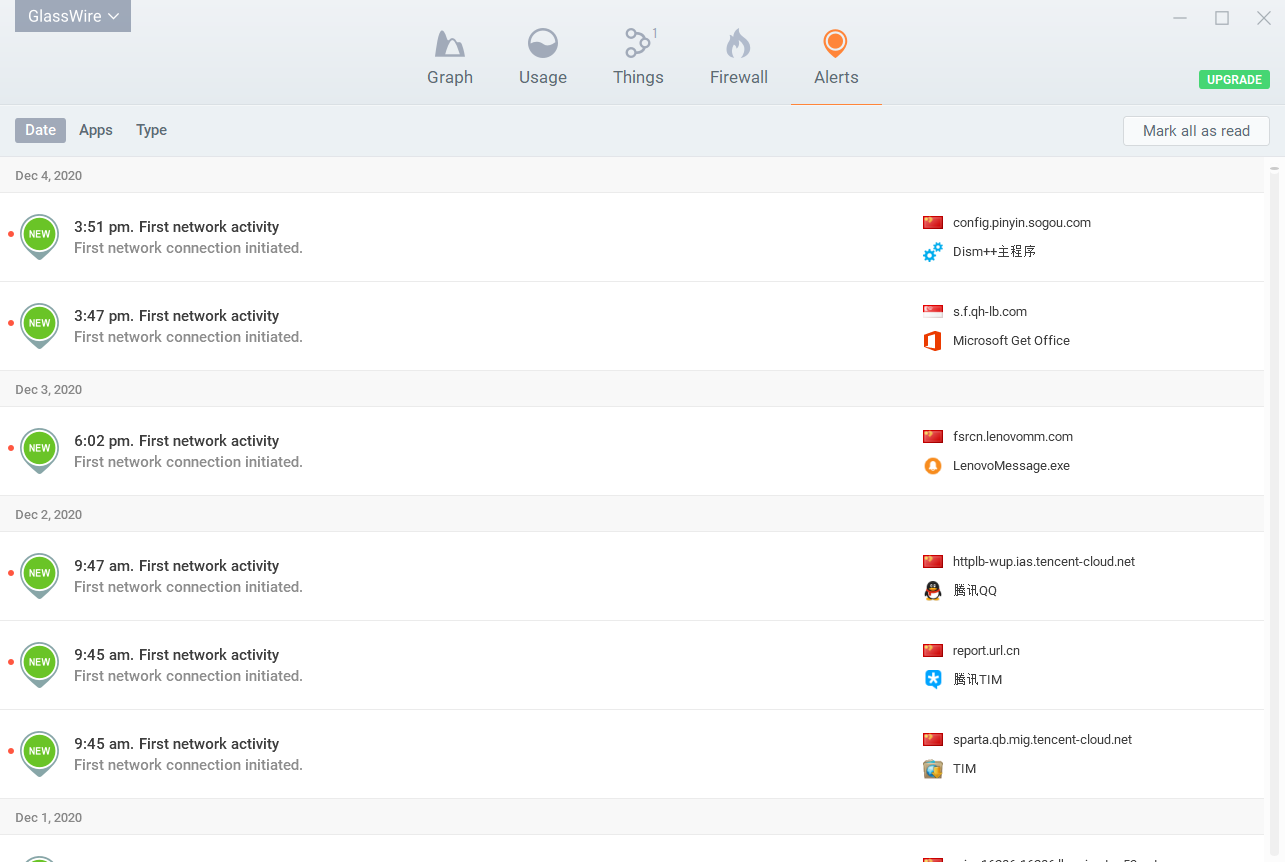The width and height of the screenshot is (1285, 862).
Task: Switch to the Graph tab
Action: [450, 57]
